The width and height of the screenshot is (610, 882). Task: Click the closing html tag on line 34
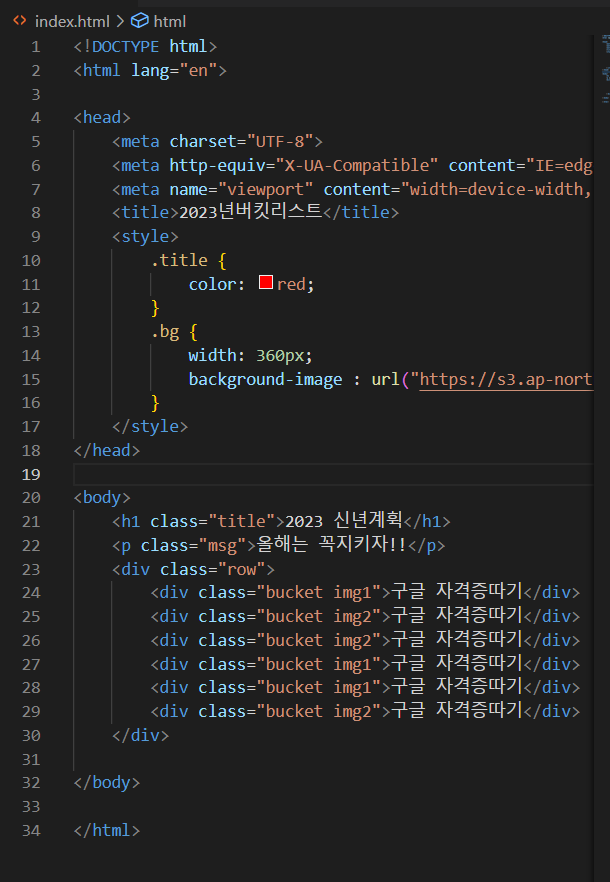point(107,830)
